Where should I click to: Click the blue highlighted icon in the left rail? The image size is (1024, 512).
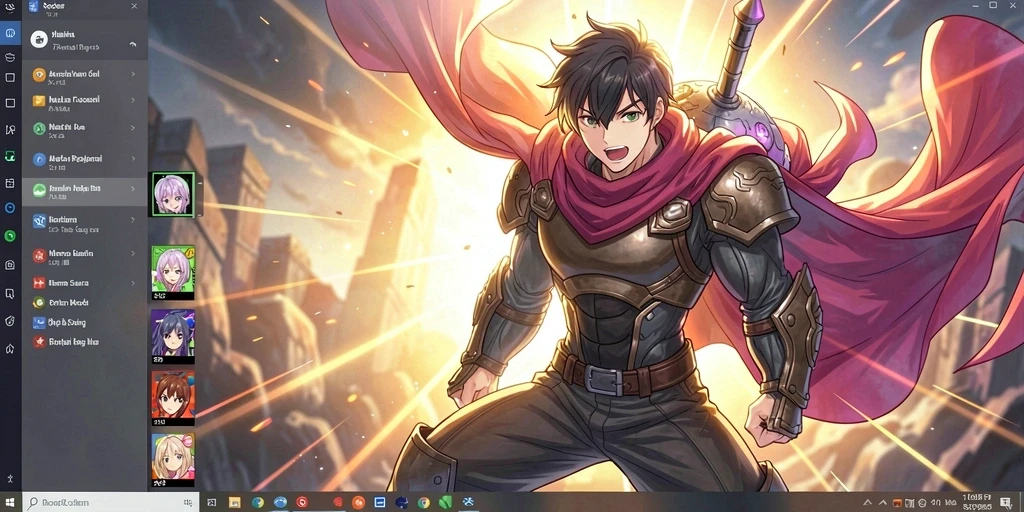[x=10, y=32]
